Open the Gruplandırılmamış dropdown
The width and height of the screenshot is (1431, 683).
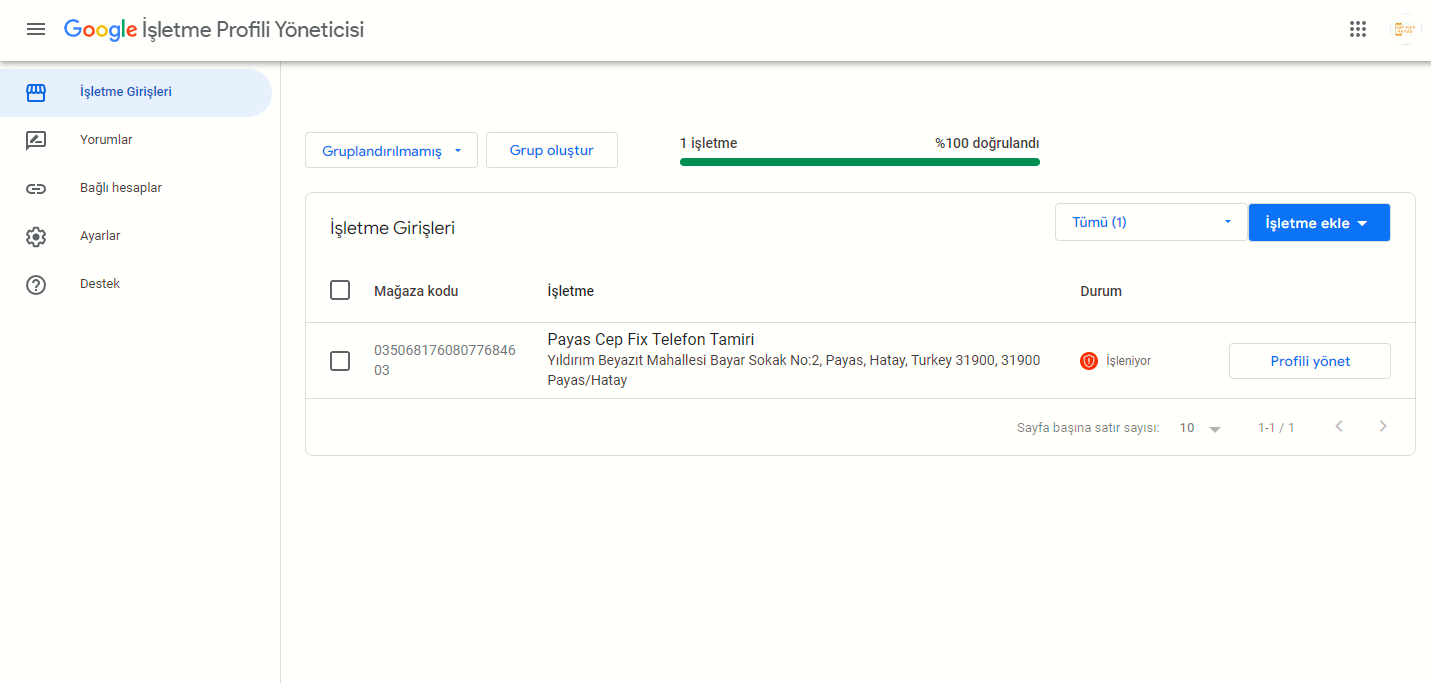[x=391, y=151]
